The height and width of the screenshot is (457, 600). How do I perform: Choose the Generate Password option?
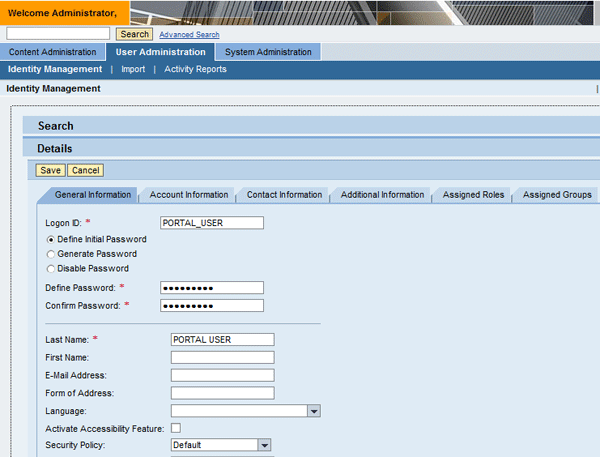[x=51, y=254]
